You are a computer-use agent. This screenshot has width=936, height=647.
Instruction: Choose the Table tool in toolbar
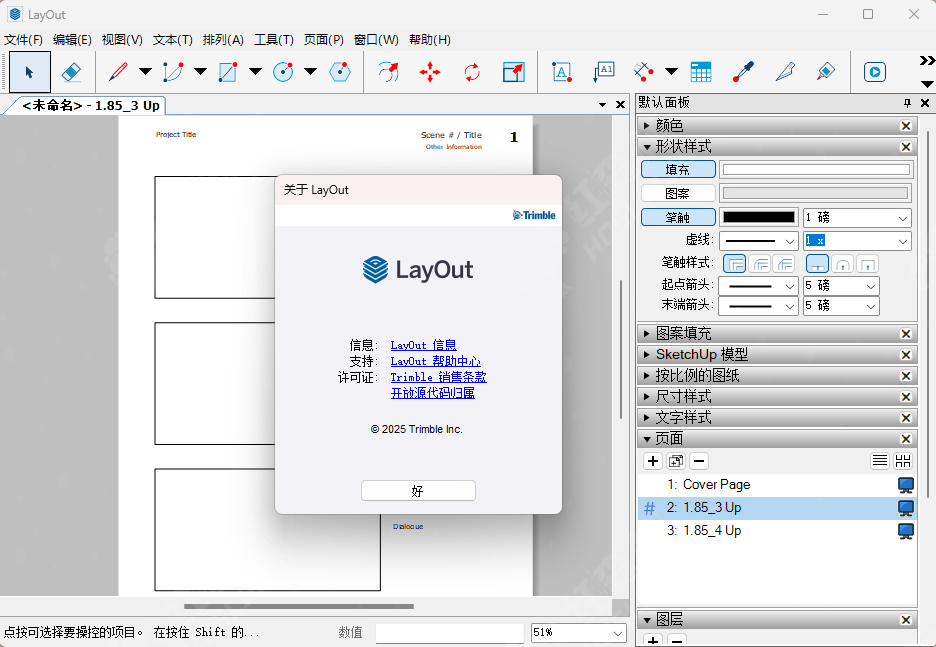pos(700,72)
